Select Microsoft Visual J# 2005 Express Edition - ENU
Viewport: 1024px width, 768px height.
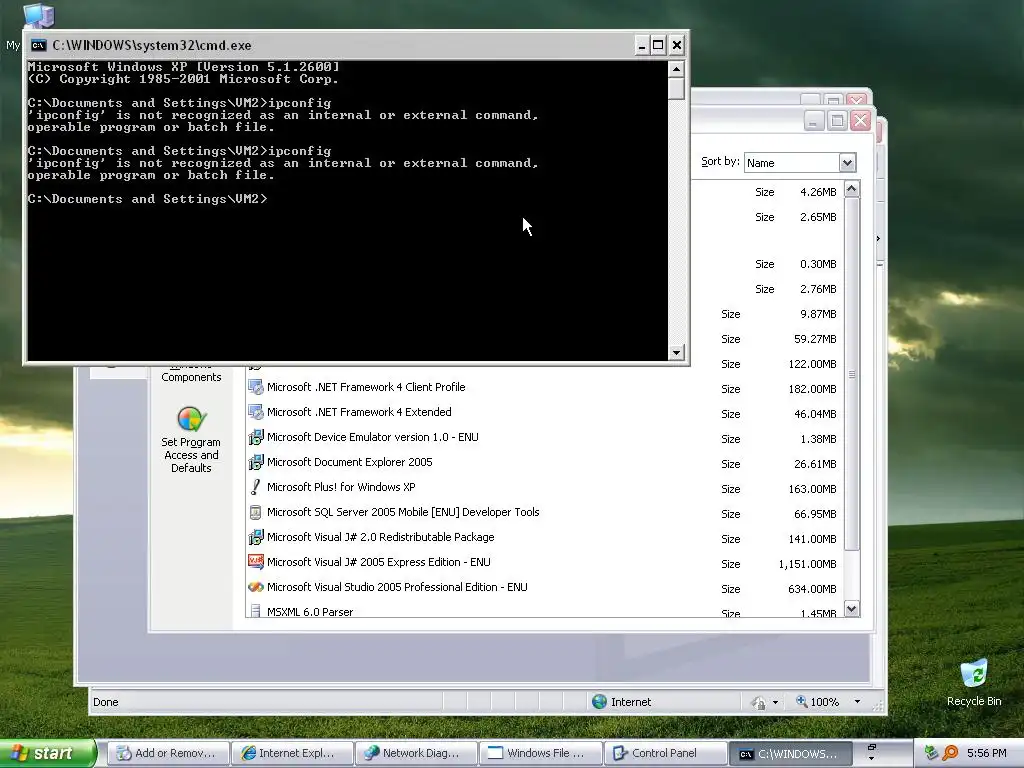545,562
